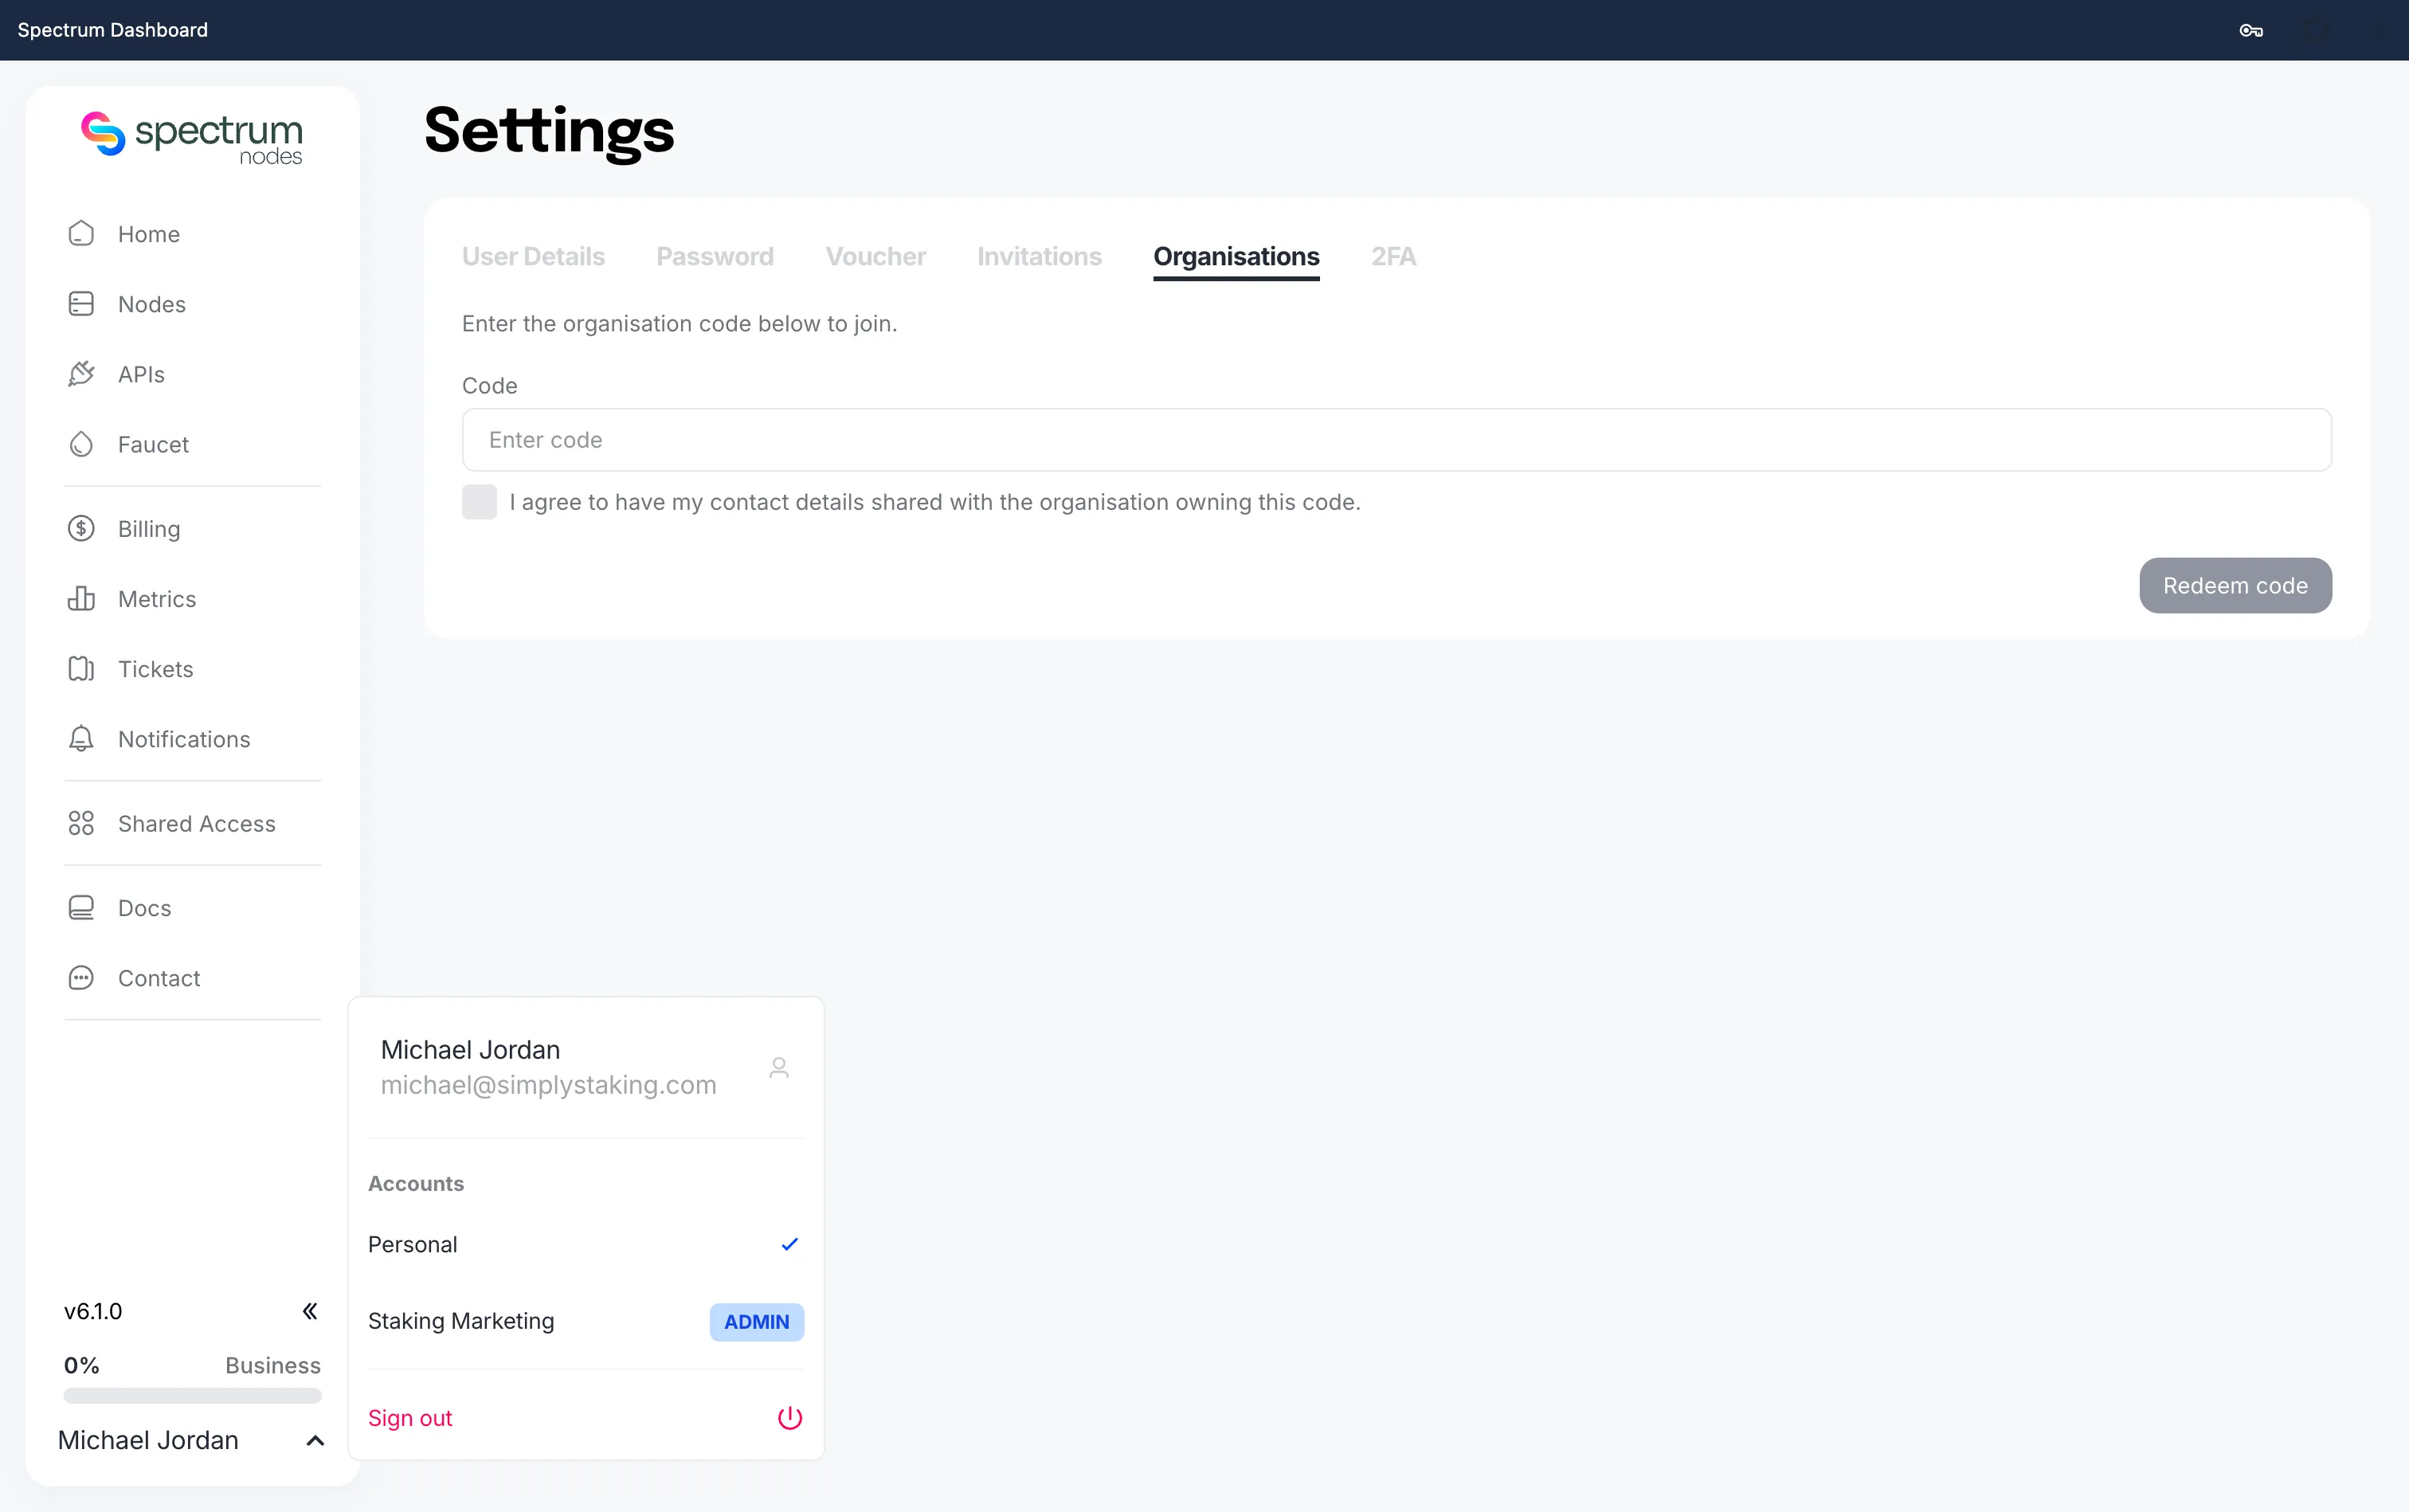This screenshot has width=2409, height=1512.
Task: Tick the contact details sharing agreement checkbox
Action: pos(479,502)
